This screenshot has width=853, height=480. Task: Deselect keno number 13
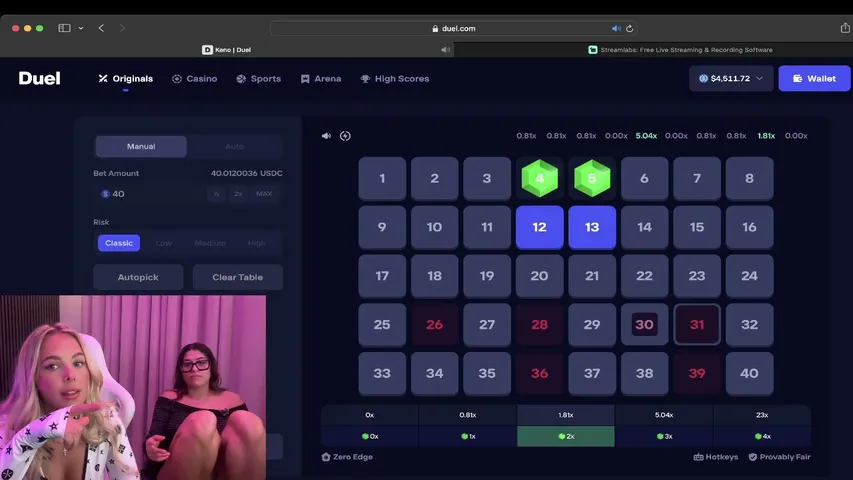tap(592, 227)
